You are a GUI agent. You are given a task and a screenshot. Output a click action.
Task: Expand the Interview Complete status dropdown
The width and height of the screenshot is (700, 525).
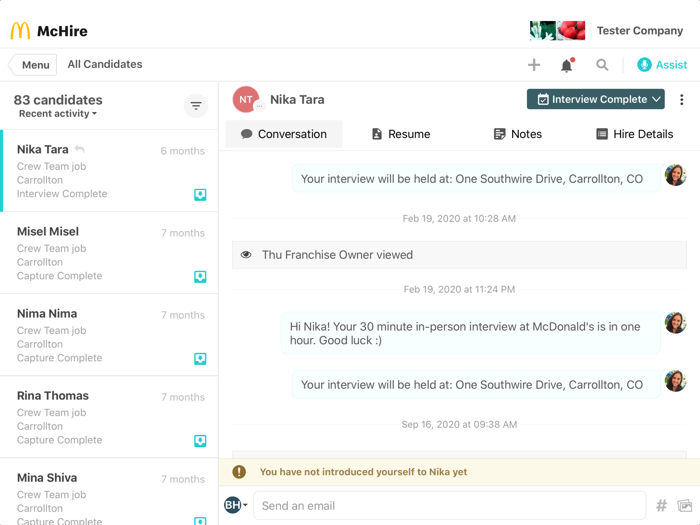[x=596, y=99]
